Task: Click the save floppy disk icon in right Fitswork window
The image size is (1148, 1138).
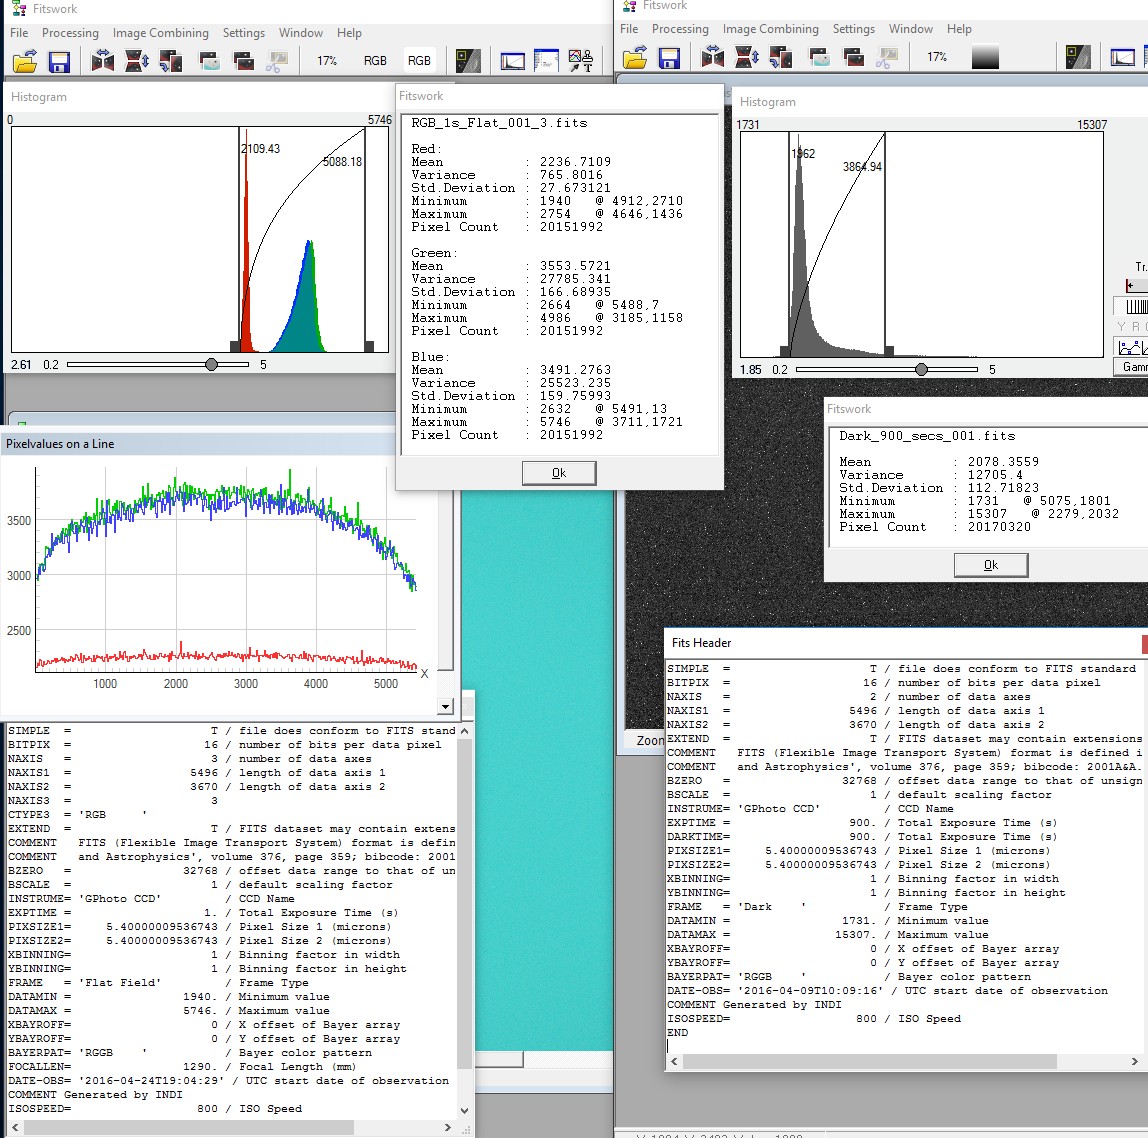Action: 669,57
